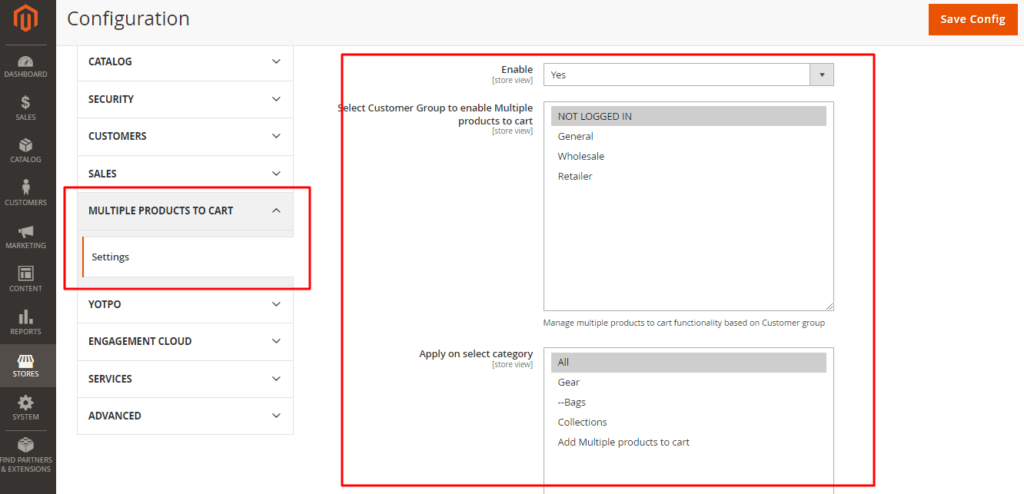Select Wholesale customer group
Screen dimensions: 1024x494
688,157
